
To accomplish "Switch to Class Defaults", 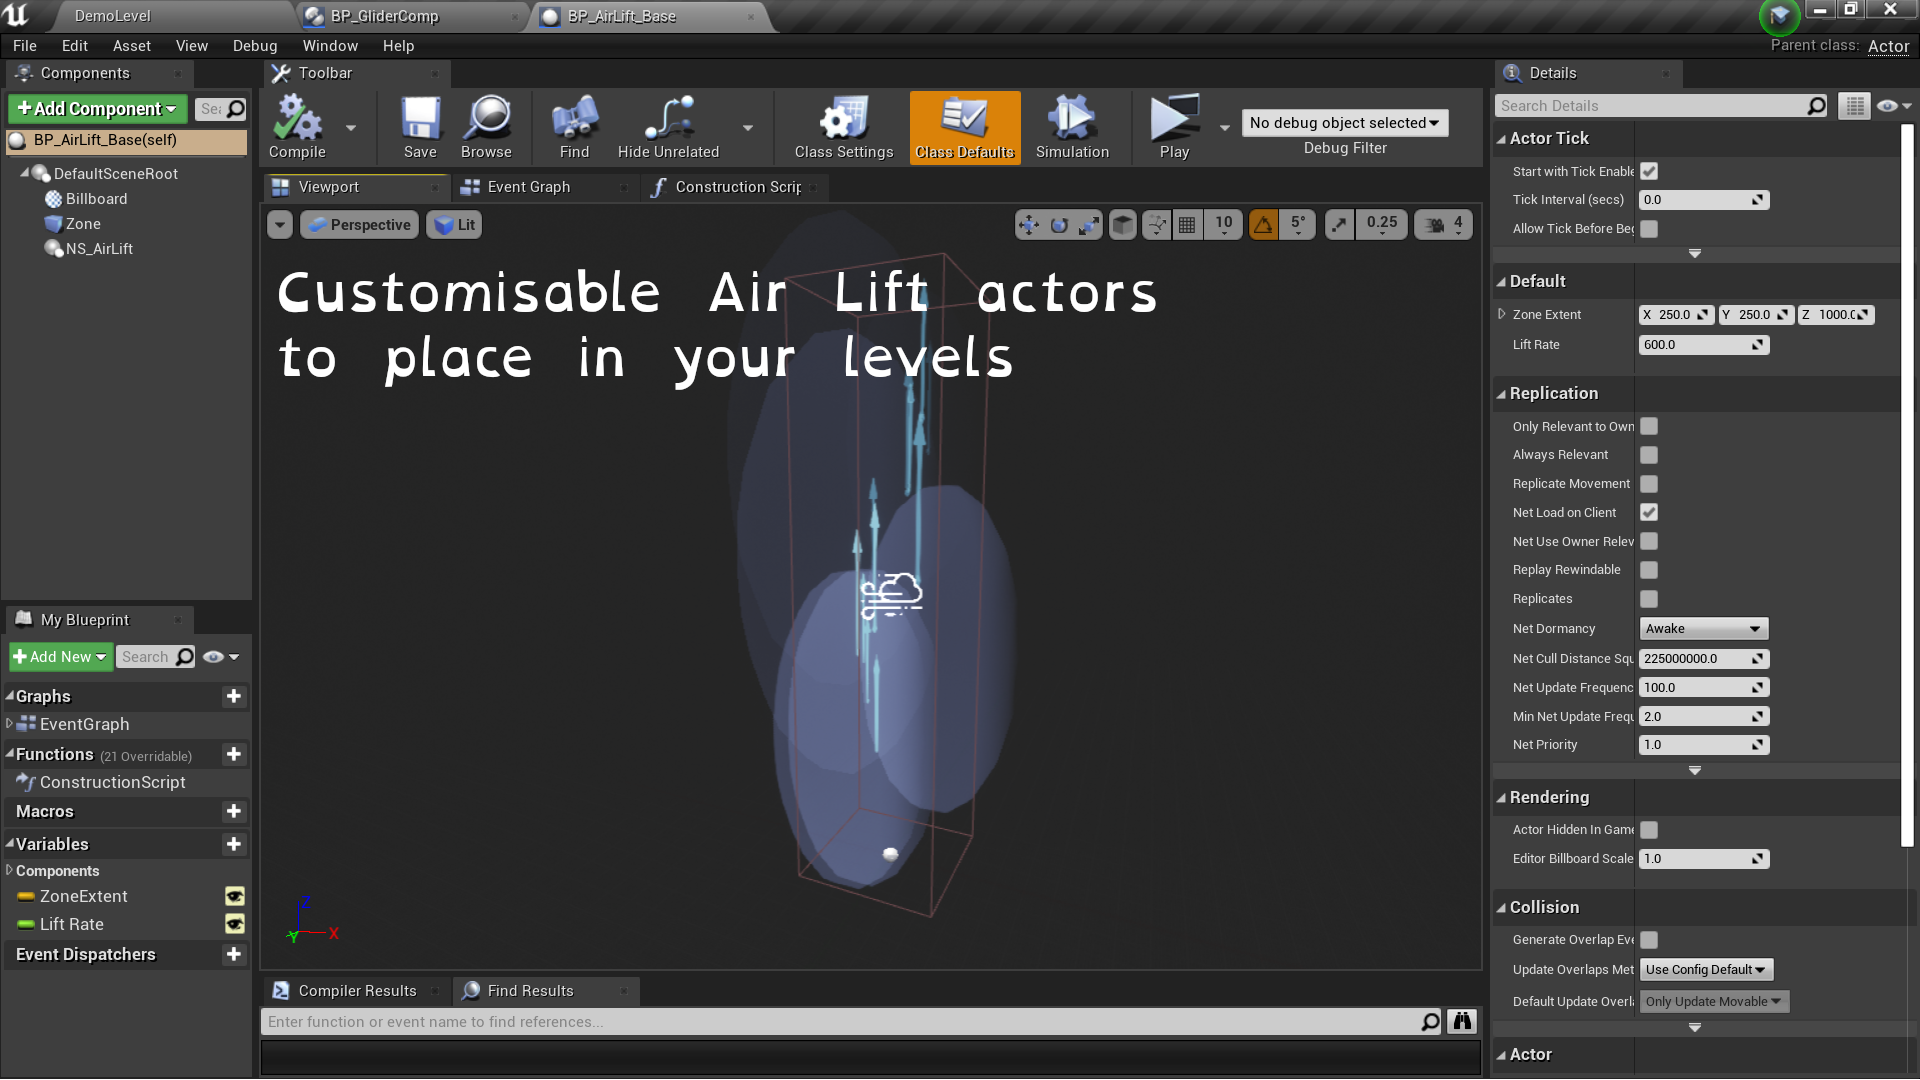I will (x=963, y=127).
